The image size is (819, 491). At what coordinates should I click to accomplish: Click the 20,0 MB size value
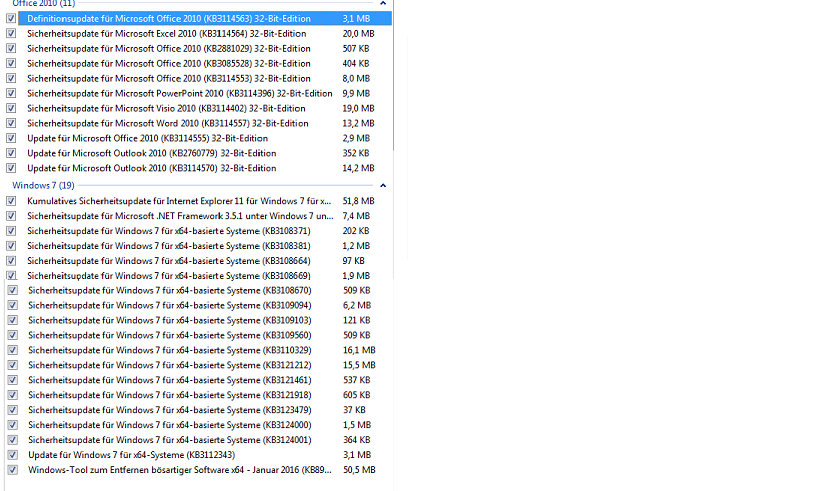358,33
